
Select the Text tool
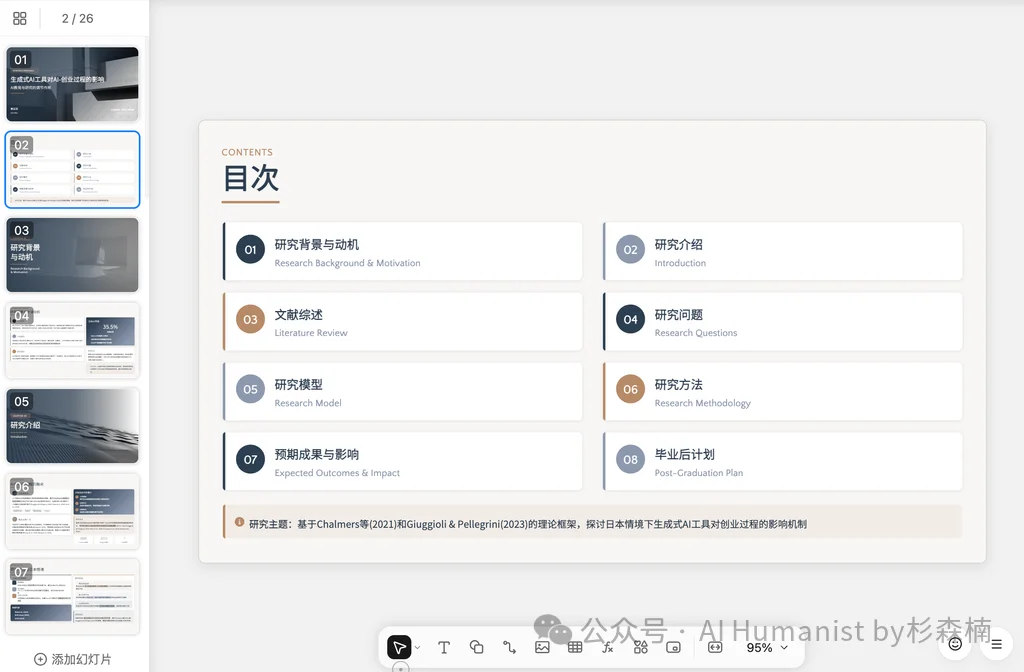tap(443, 647)
